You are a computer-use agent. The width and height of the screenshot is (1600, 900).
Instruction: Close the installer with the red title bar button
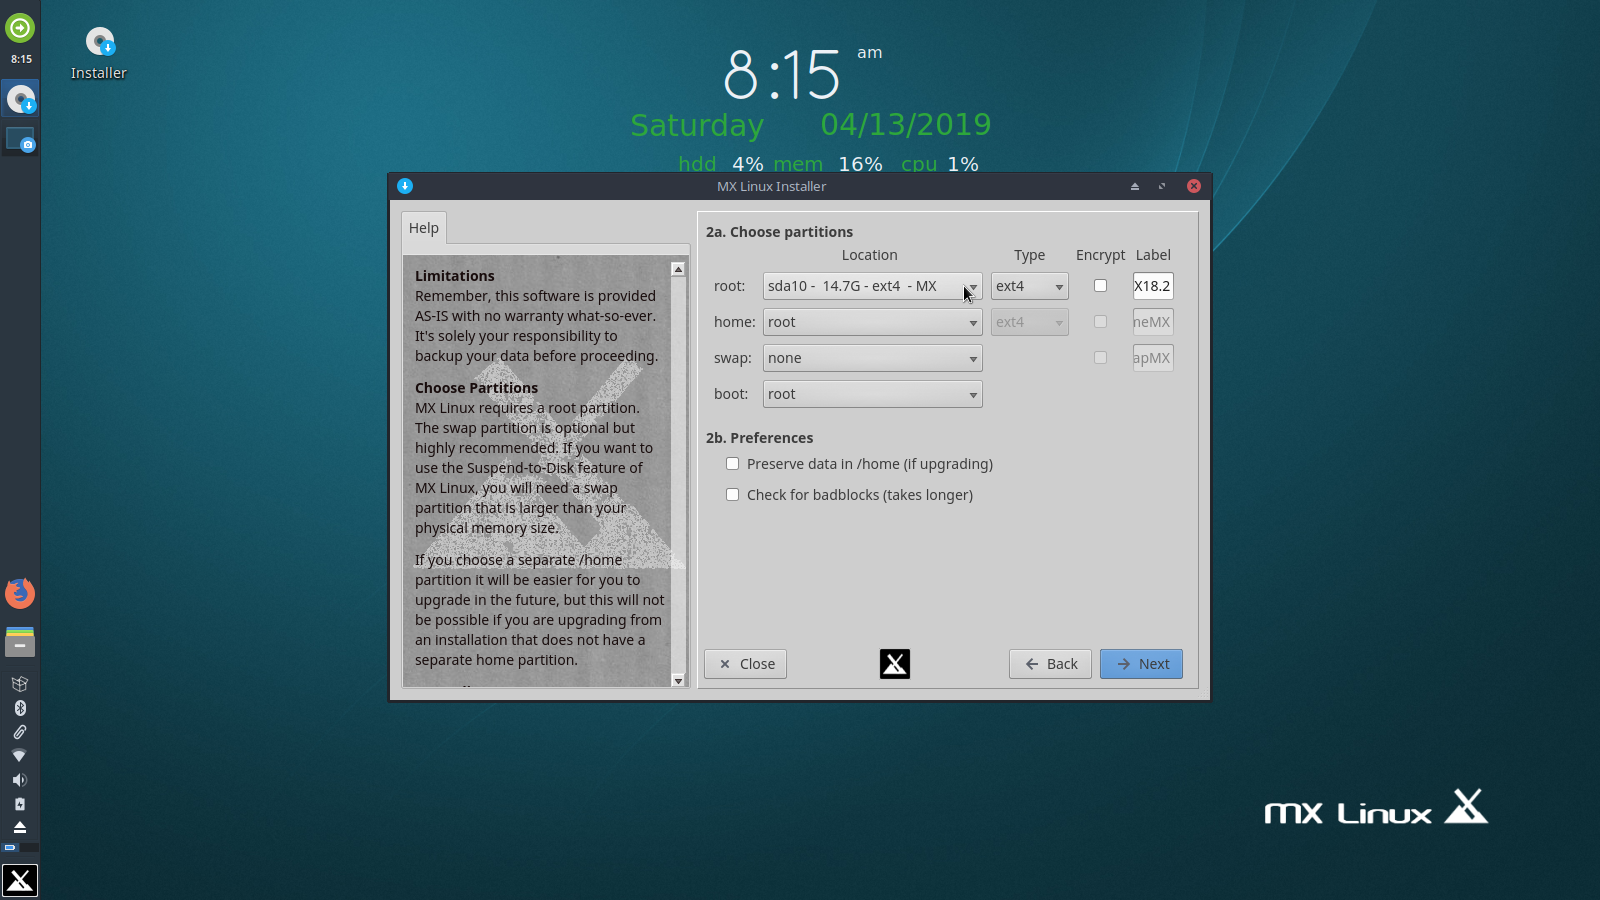pos(1194,186)
